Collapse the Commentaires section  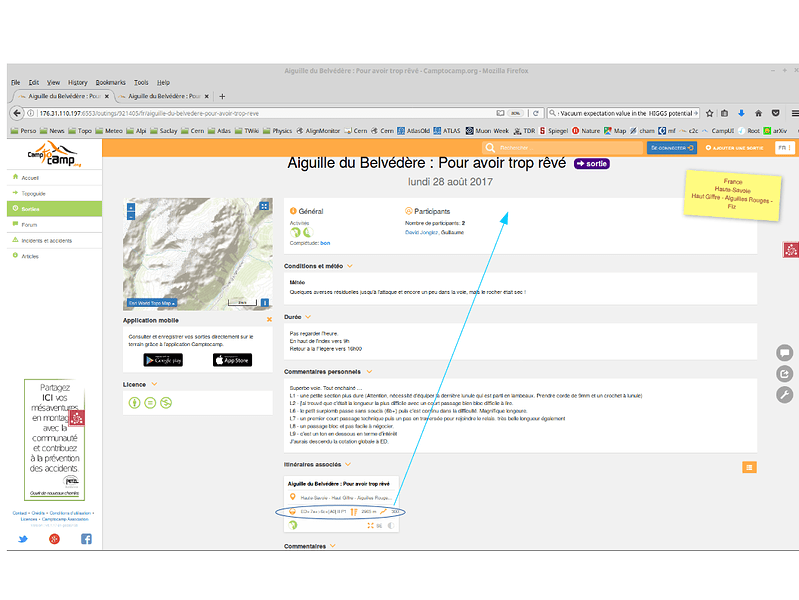pos(333,546)
